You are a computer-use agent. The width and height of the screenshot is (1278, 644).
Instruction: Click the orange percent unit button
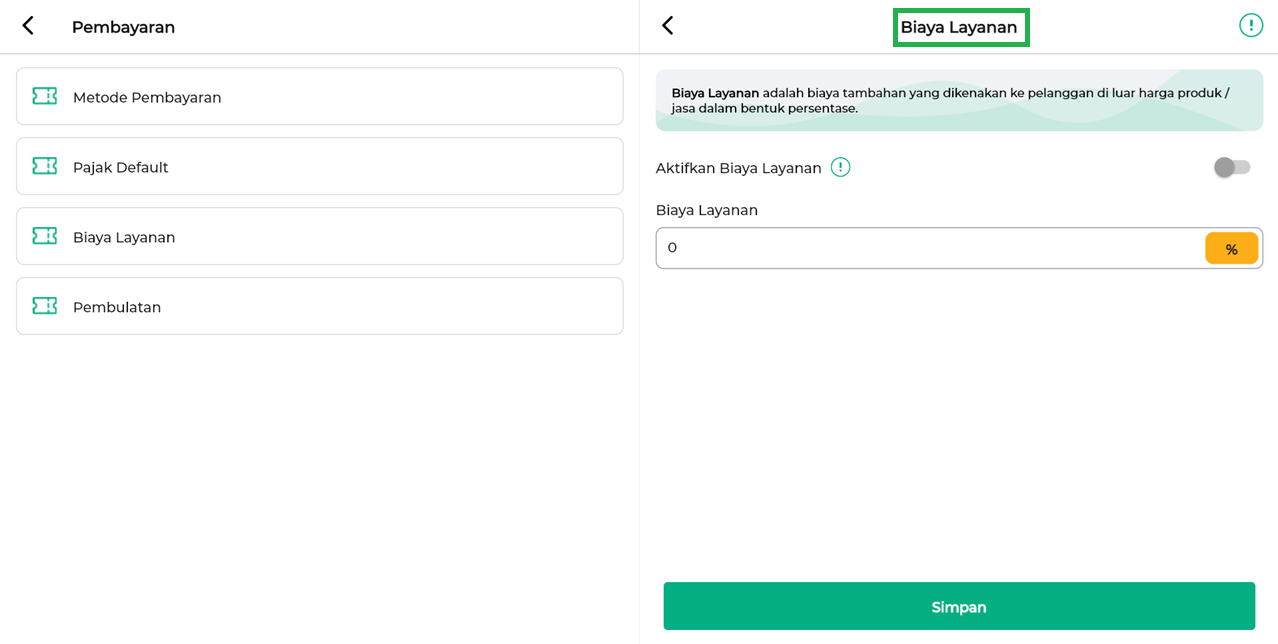click(1231, 249)
